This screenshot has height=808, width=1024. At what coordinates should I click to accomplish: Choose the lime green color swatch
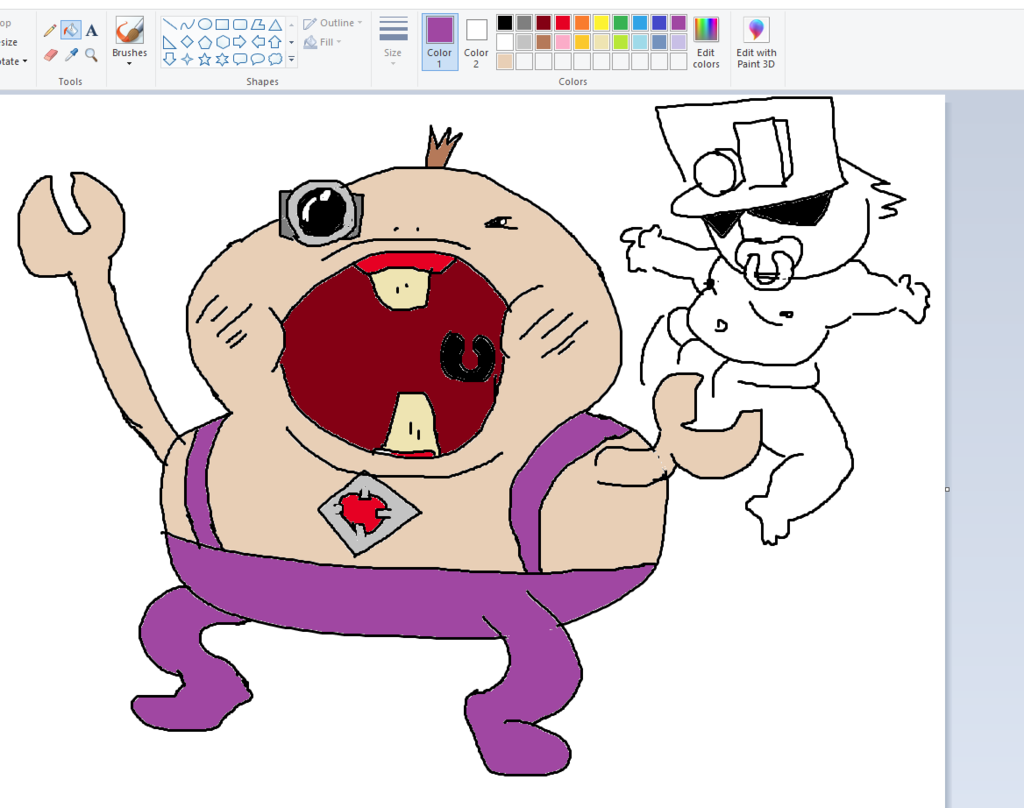click(620, 42)
